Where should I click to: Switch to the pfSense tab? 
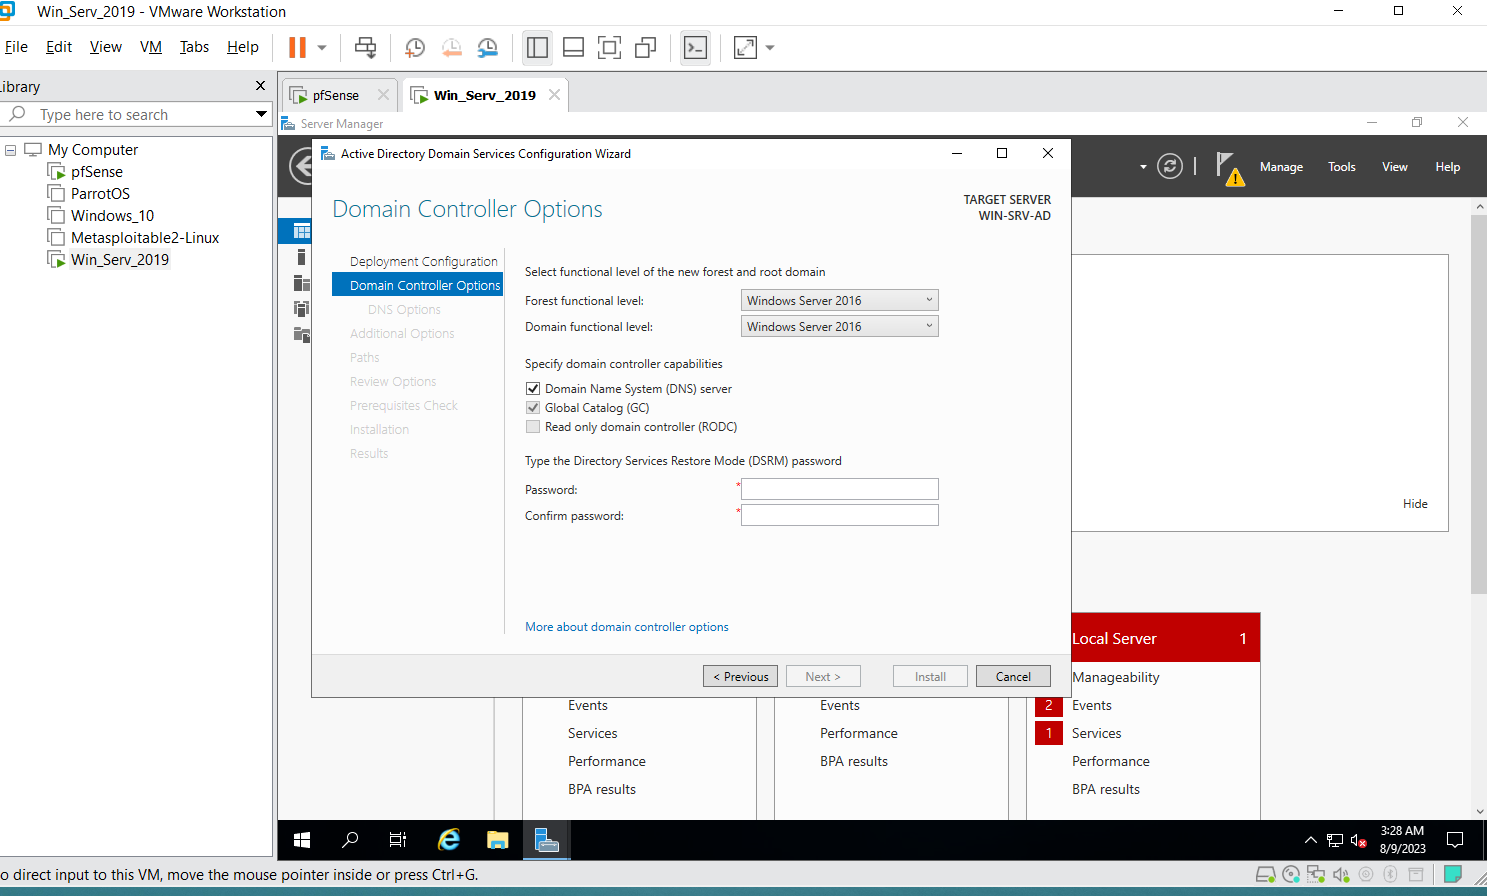(x=337, y=95)
